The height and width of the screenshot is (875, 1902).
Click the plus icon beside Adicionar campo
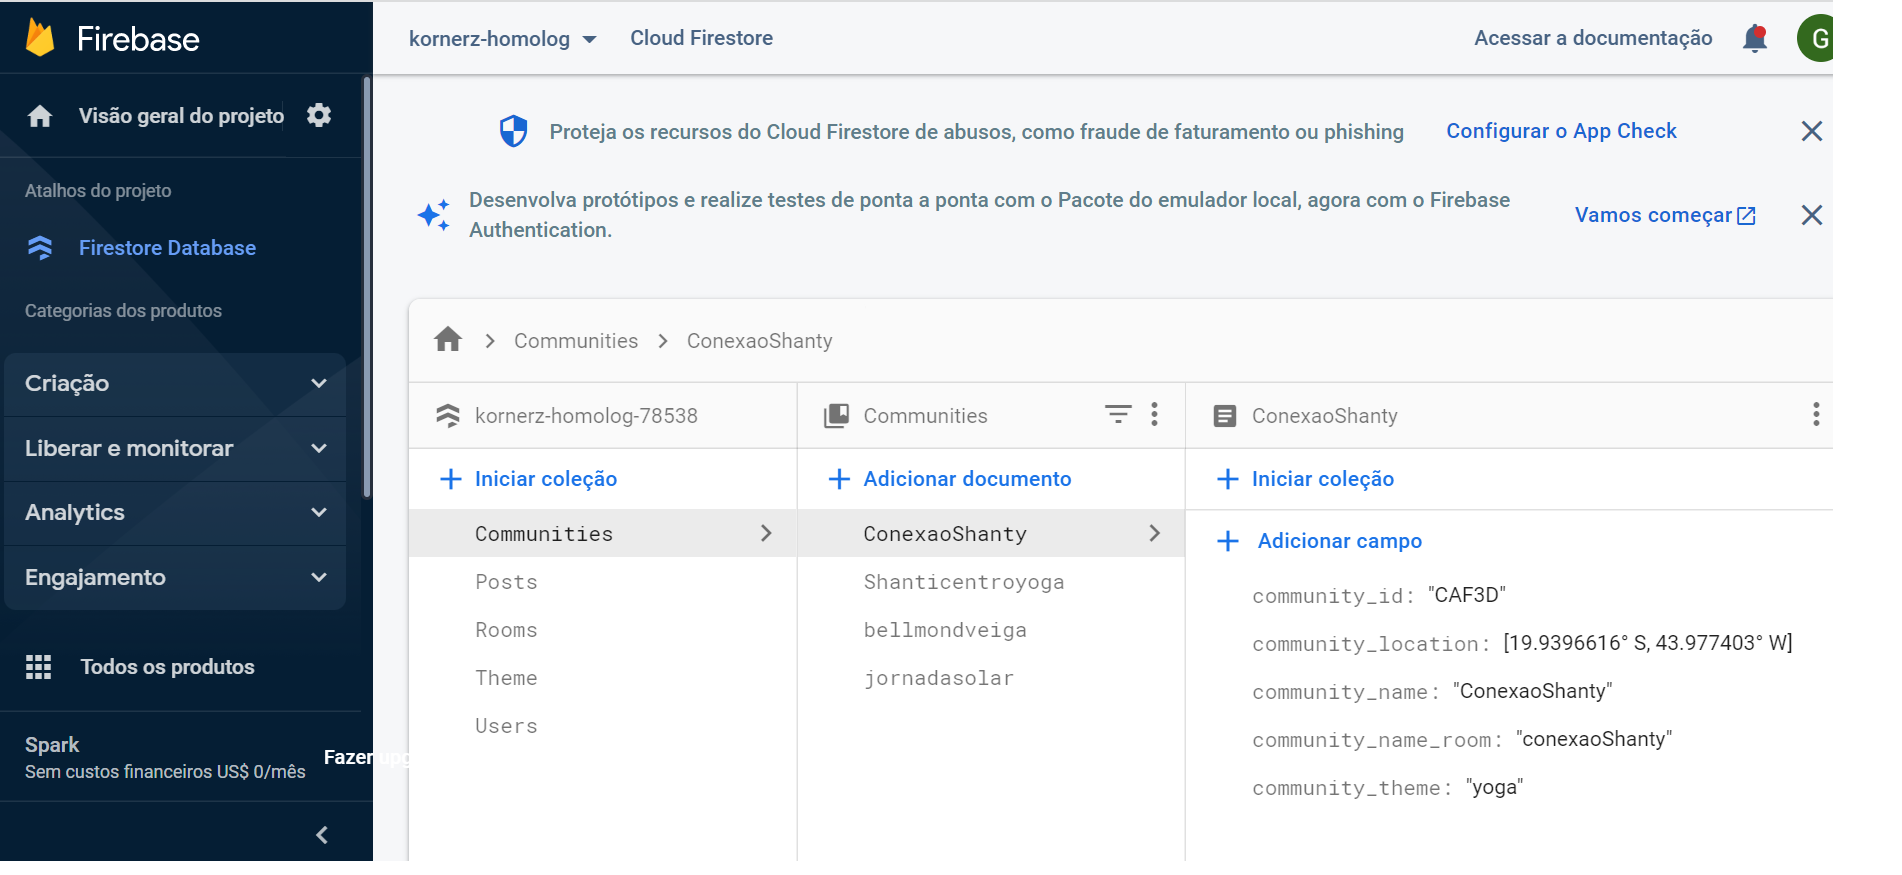pyautogui.click(x=1228, y=541)
